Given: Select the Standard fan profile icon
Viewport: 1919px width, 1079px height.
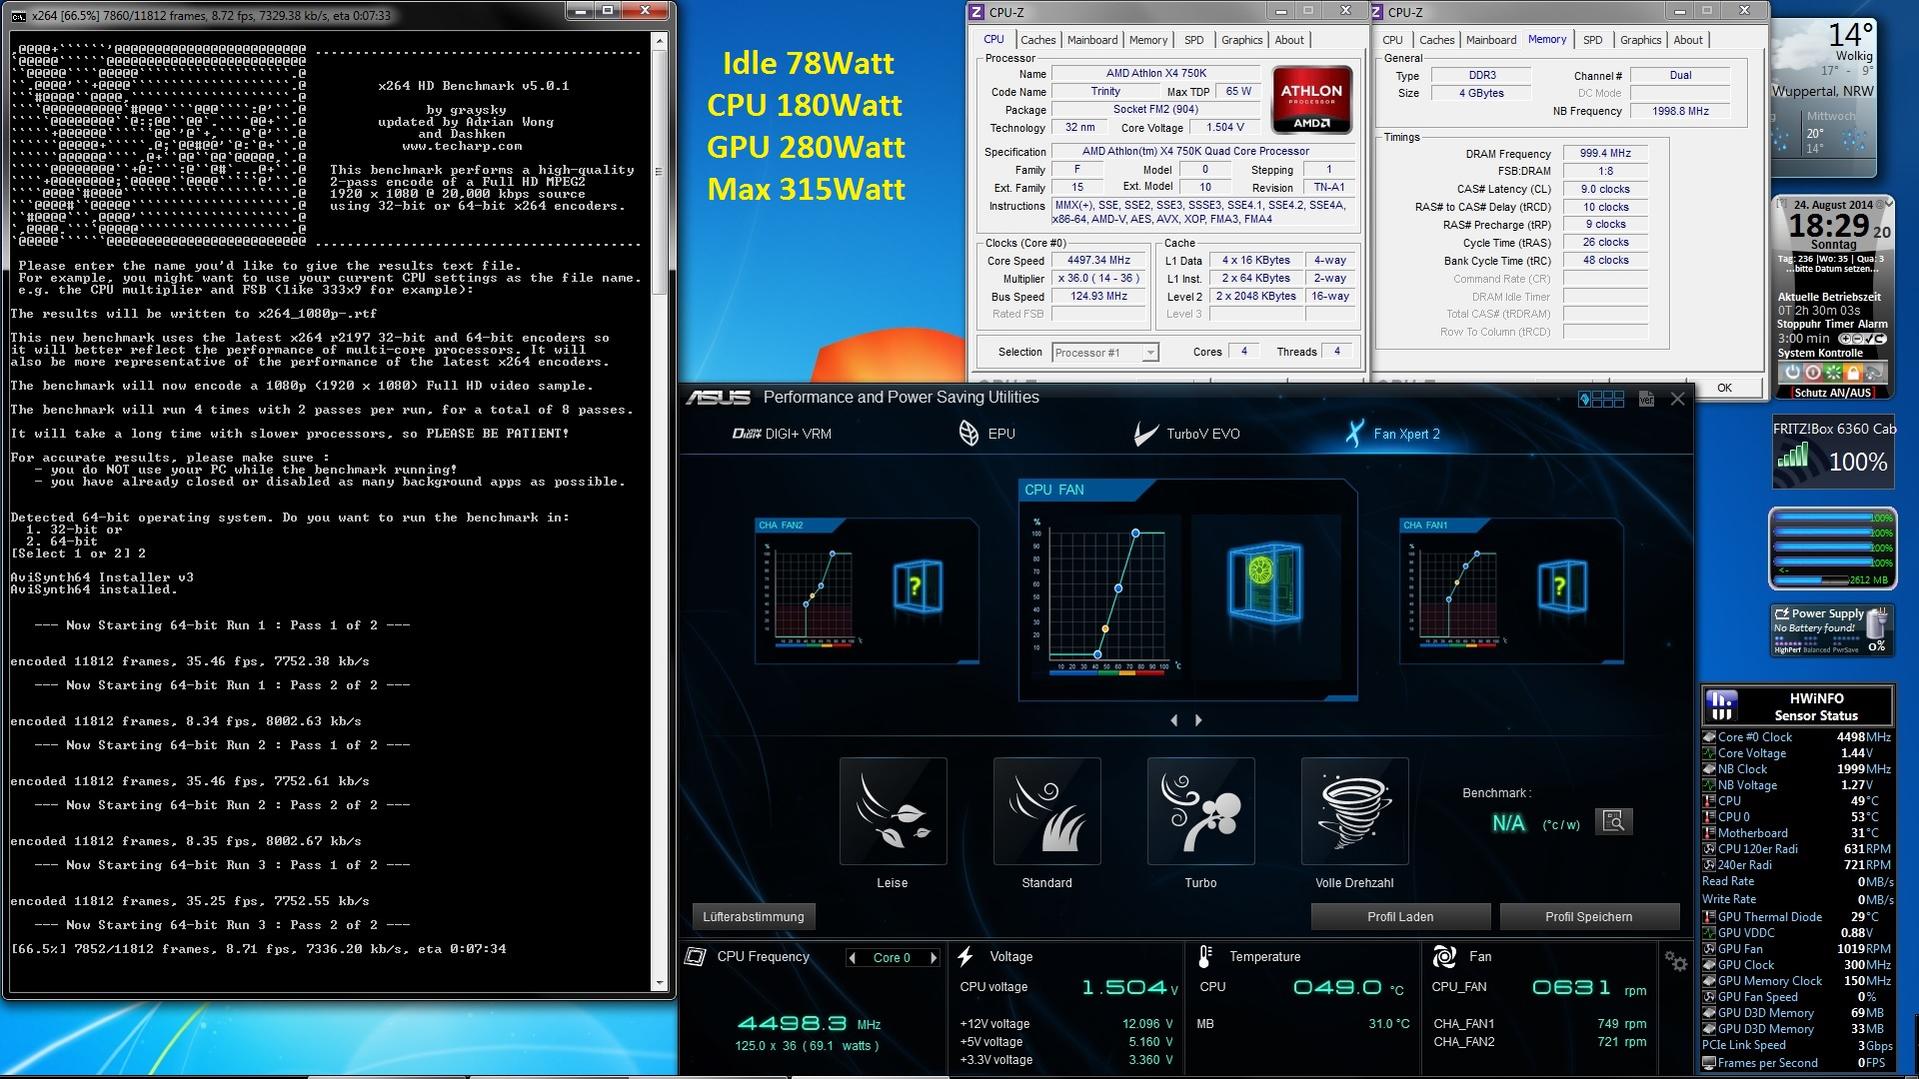Looking at the screenshot, I should [1047, 811].
